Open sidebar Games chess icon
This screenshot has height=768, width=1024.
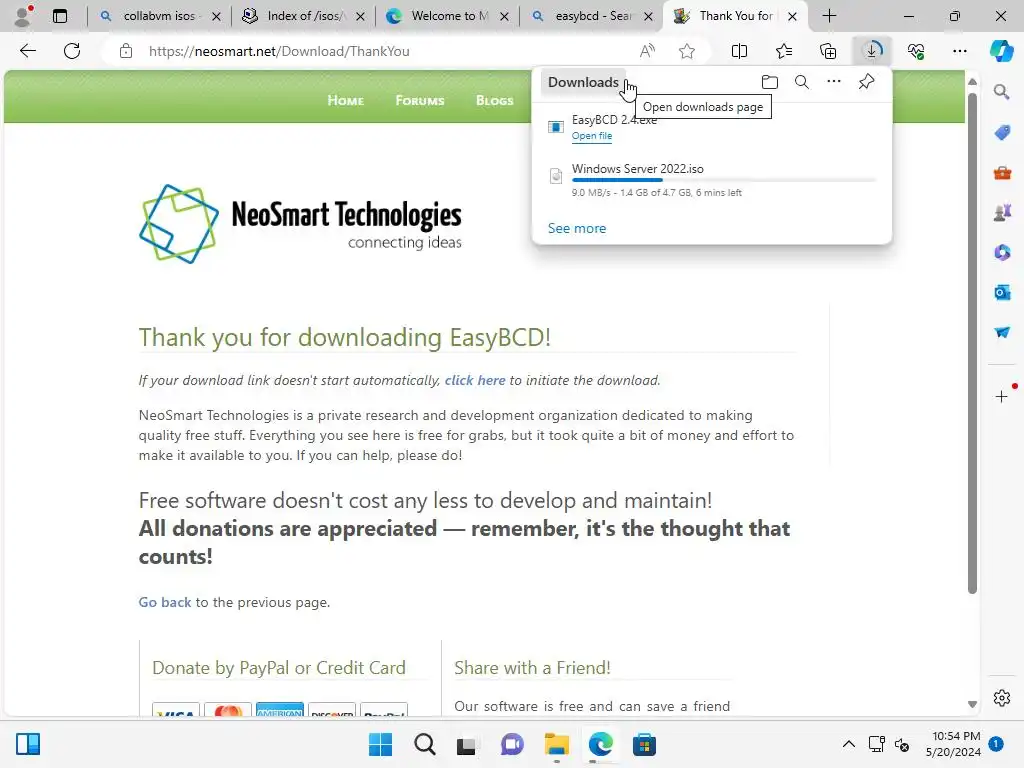[1002, 212]
